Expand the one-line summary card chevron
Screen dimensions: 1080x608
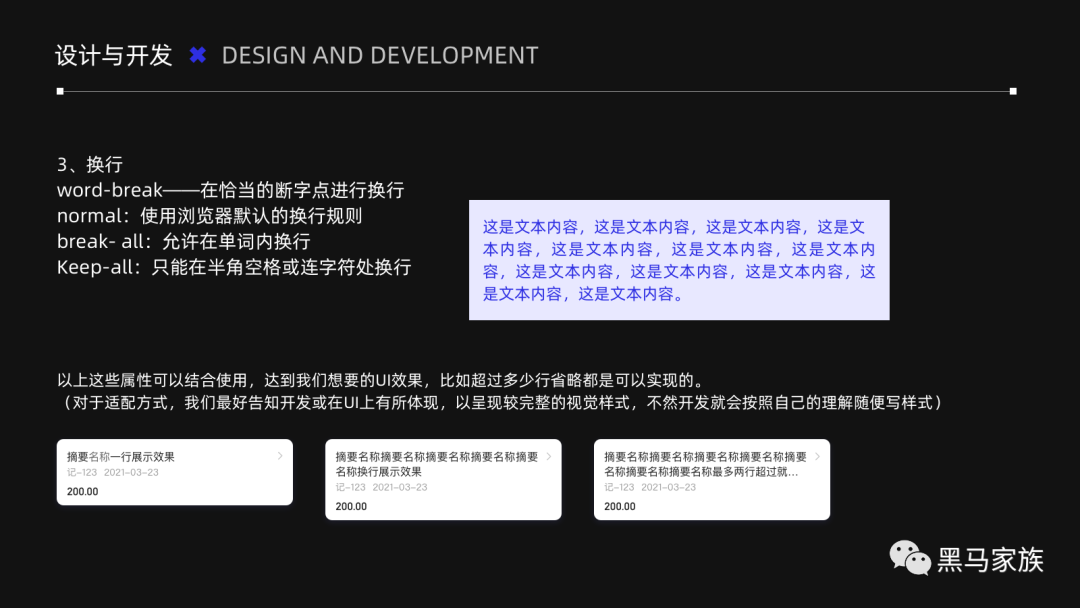tap(280, 456)
